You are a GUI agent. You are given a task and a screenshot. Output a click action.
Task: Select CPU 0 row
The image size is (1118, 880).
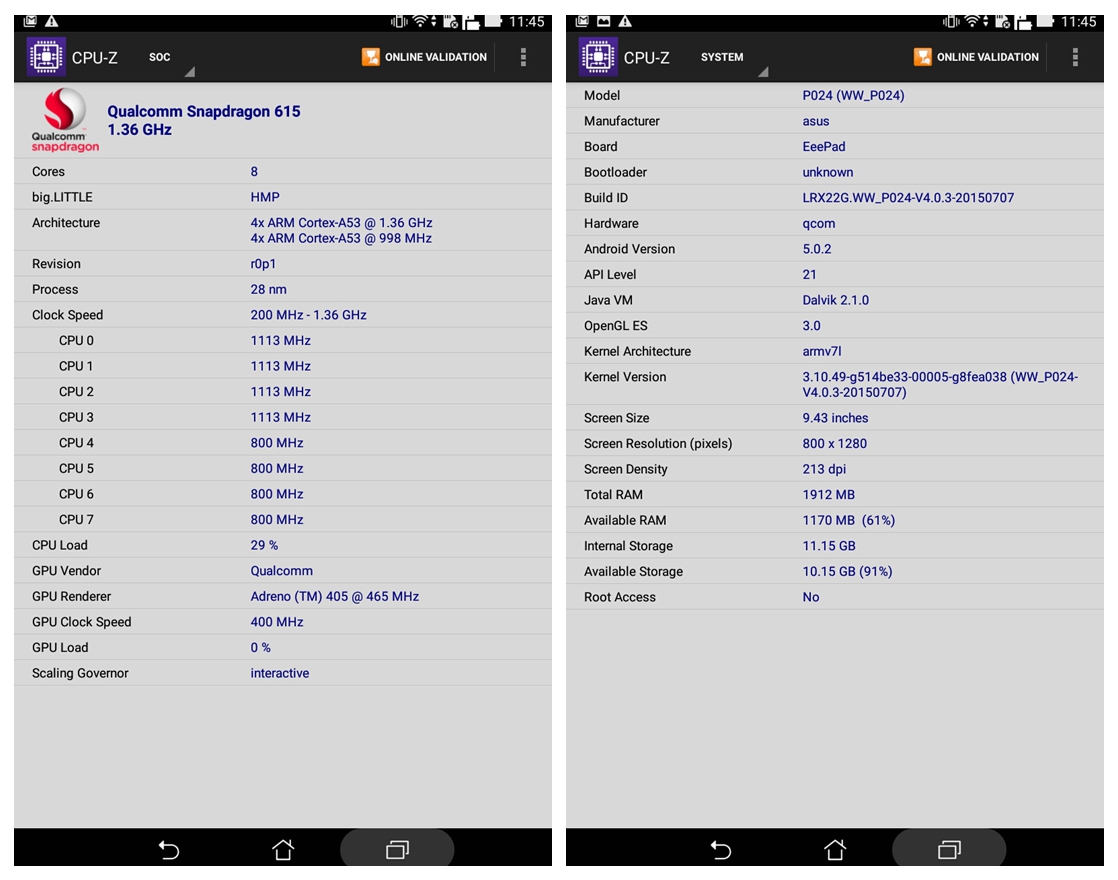point(283,341)
